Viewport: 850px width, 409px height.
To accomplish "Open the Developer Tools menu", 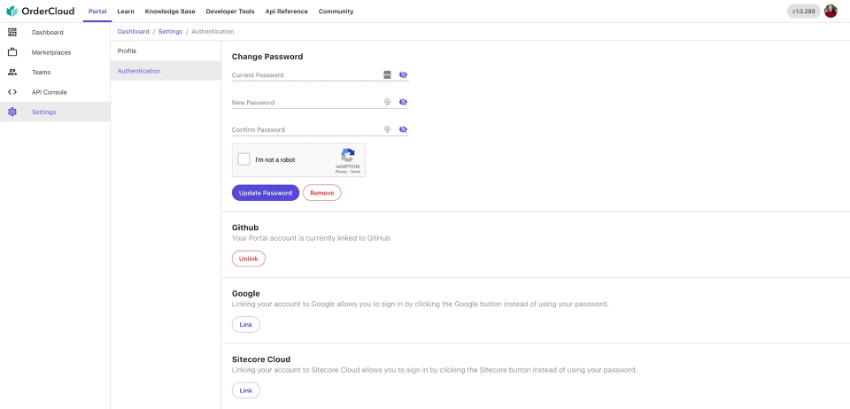I will (229, 11).
